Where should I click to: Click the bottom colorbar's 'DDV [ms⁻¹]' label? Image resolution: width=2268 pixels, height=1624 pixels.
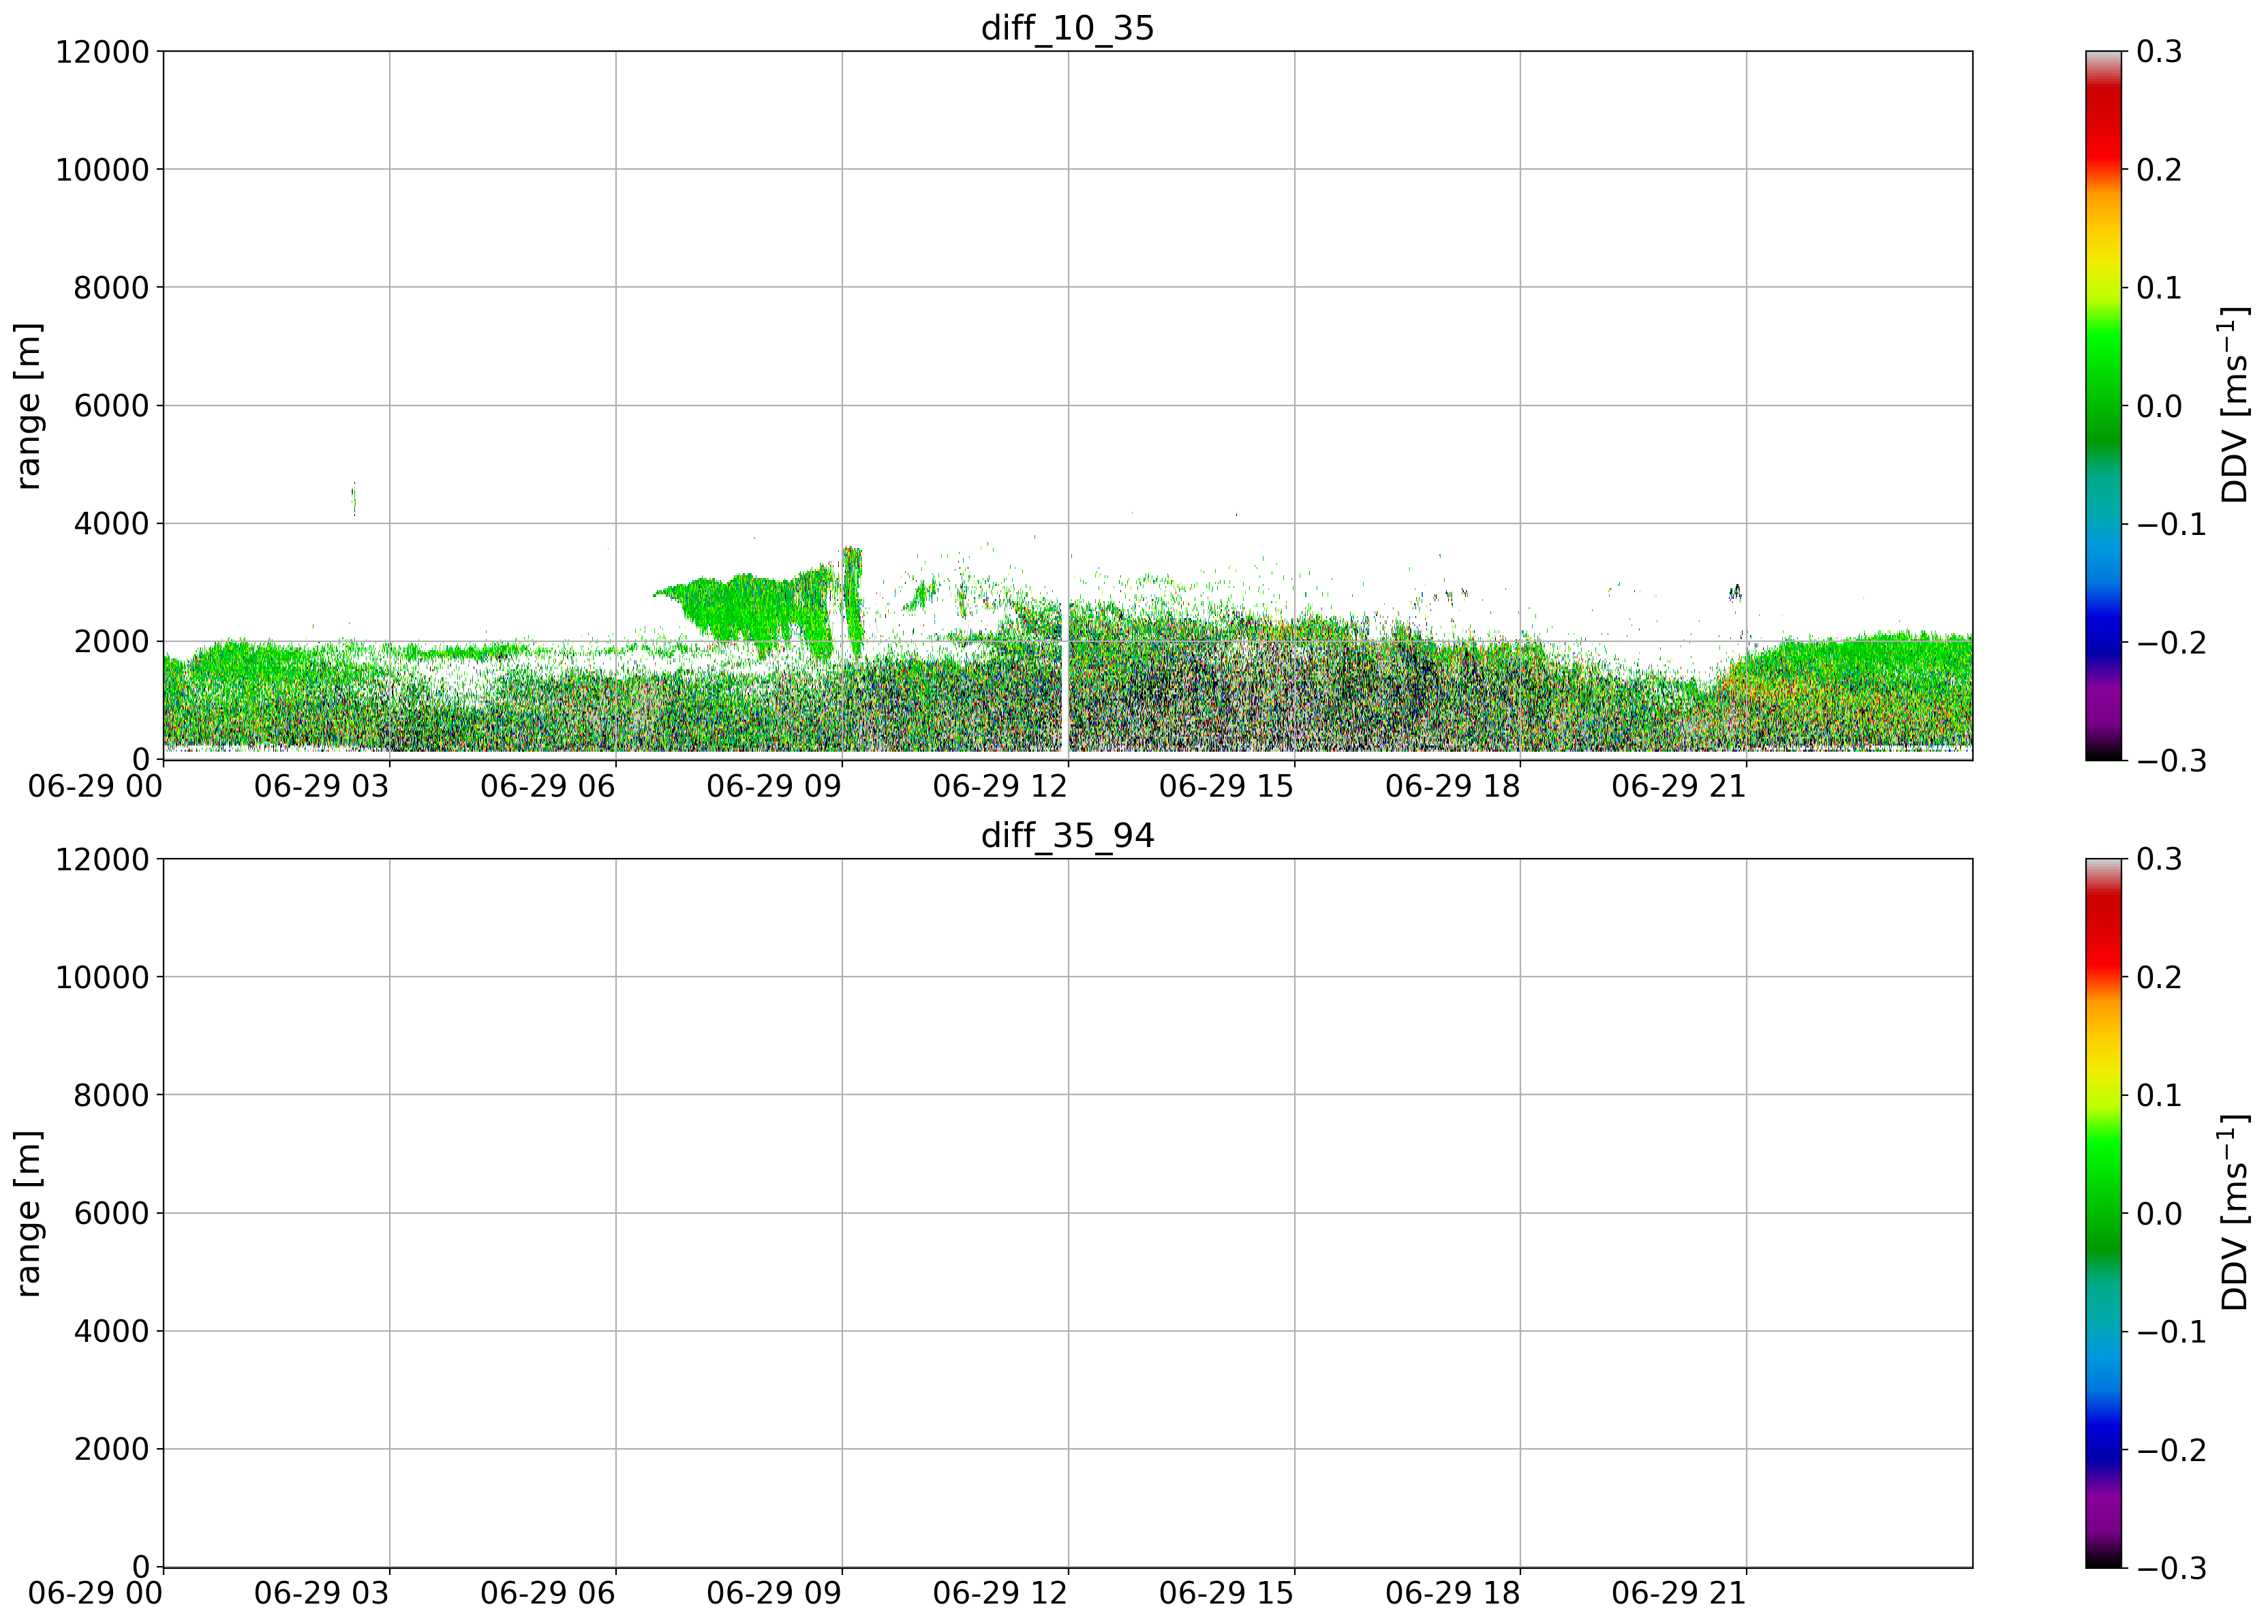tap(2234, 1213)
